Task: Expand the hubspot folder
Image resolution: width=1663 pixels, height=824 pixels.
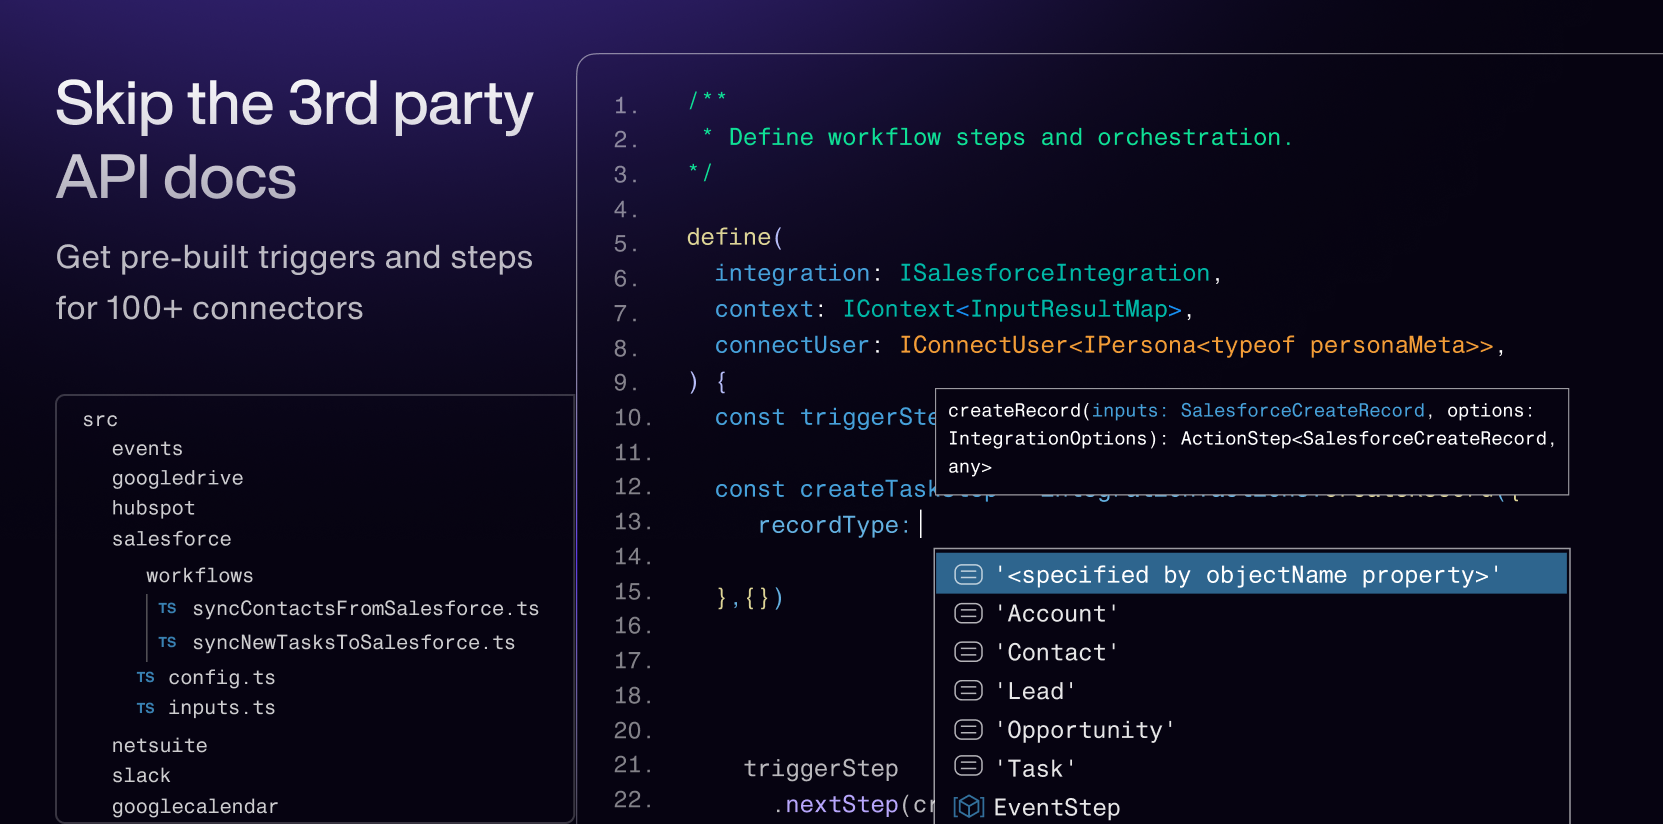Action: [x=153, y=509]
